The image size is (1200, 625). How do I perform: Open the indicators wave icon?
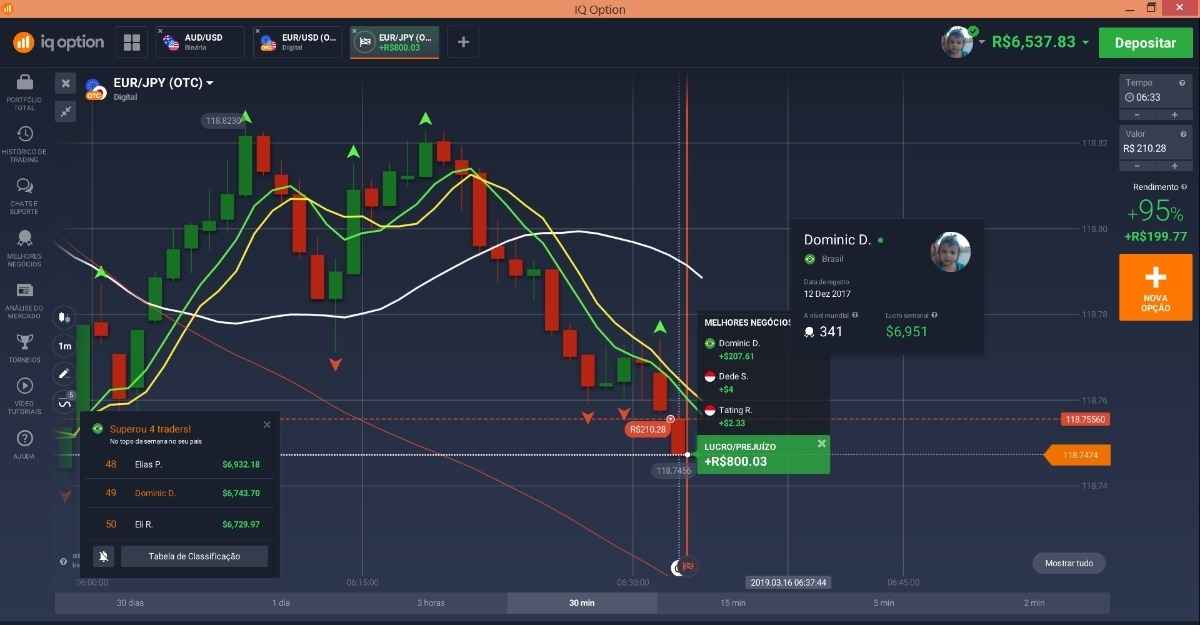pyautogui.click(x=65, y=403)
